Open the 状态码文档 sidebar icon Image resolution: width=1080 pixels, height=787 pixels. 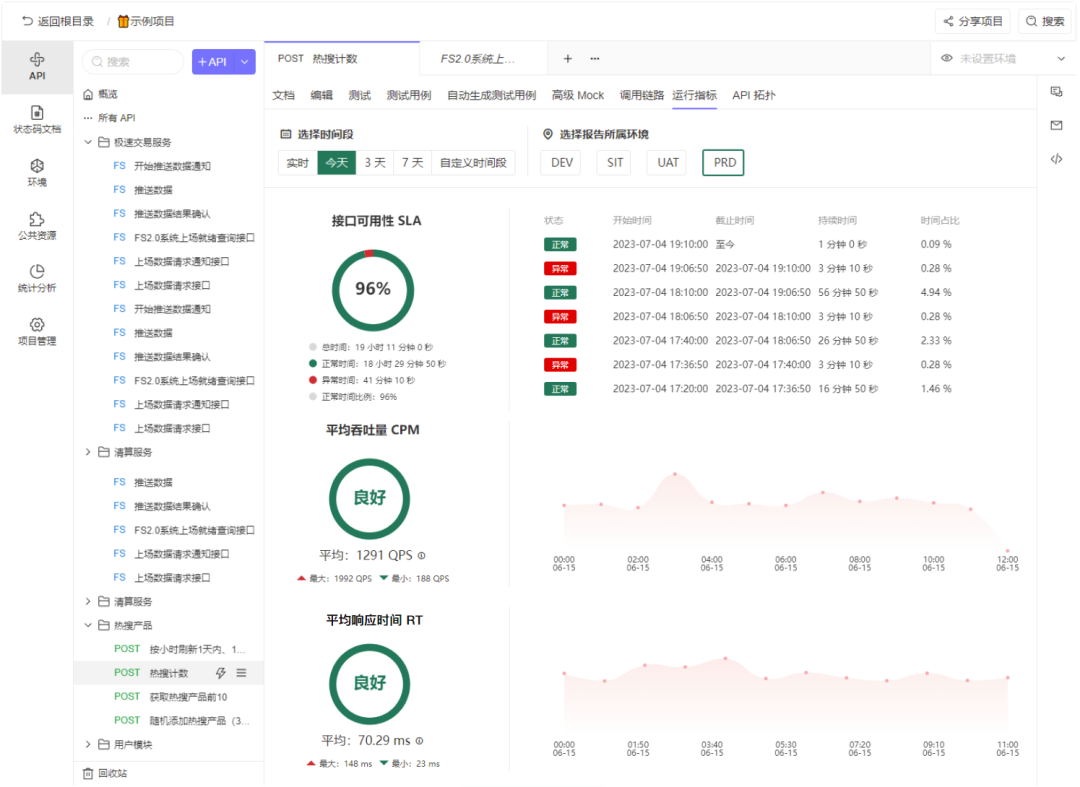(x=37, y=113)
